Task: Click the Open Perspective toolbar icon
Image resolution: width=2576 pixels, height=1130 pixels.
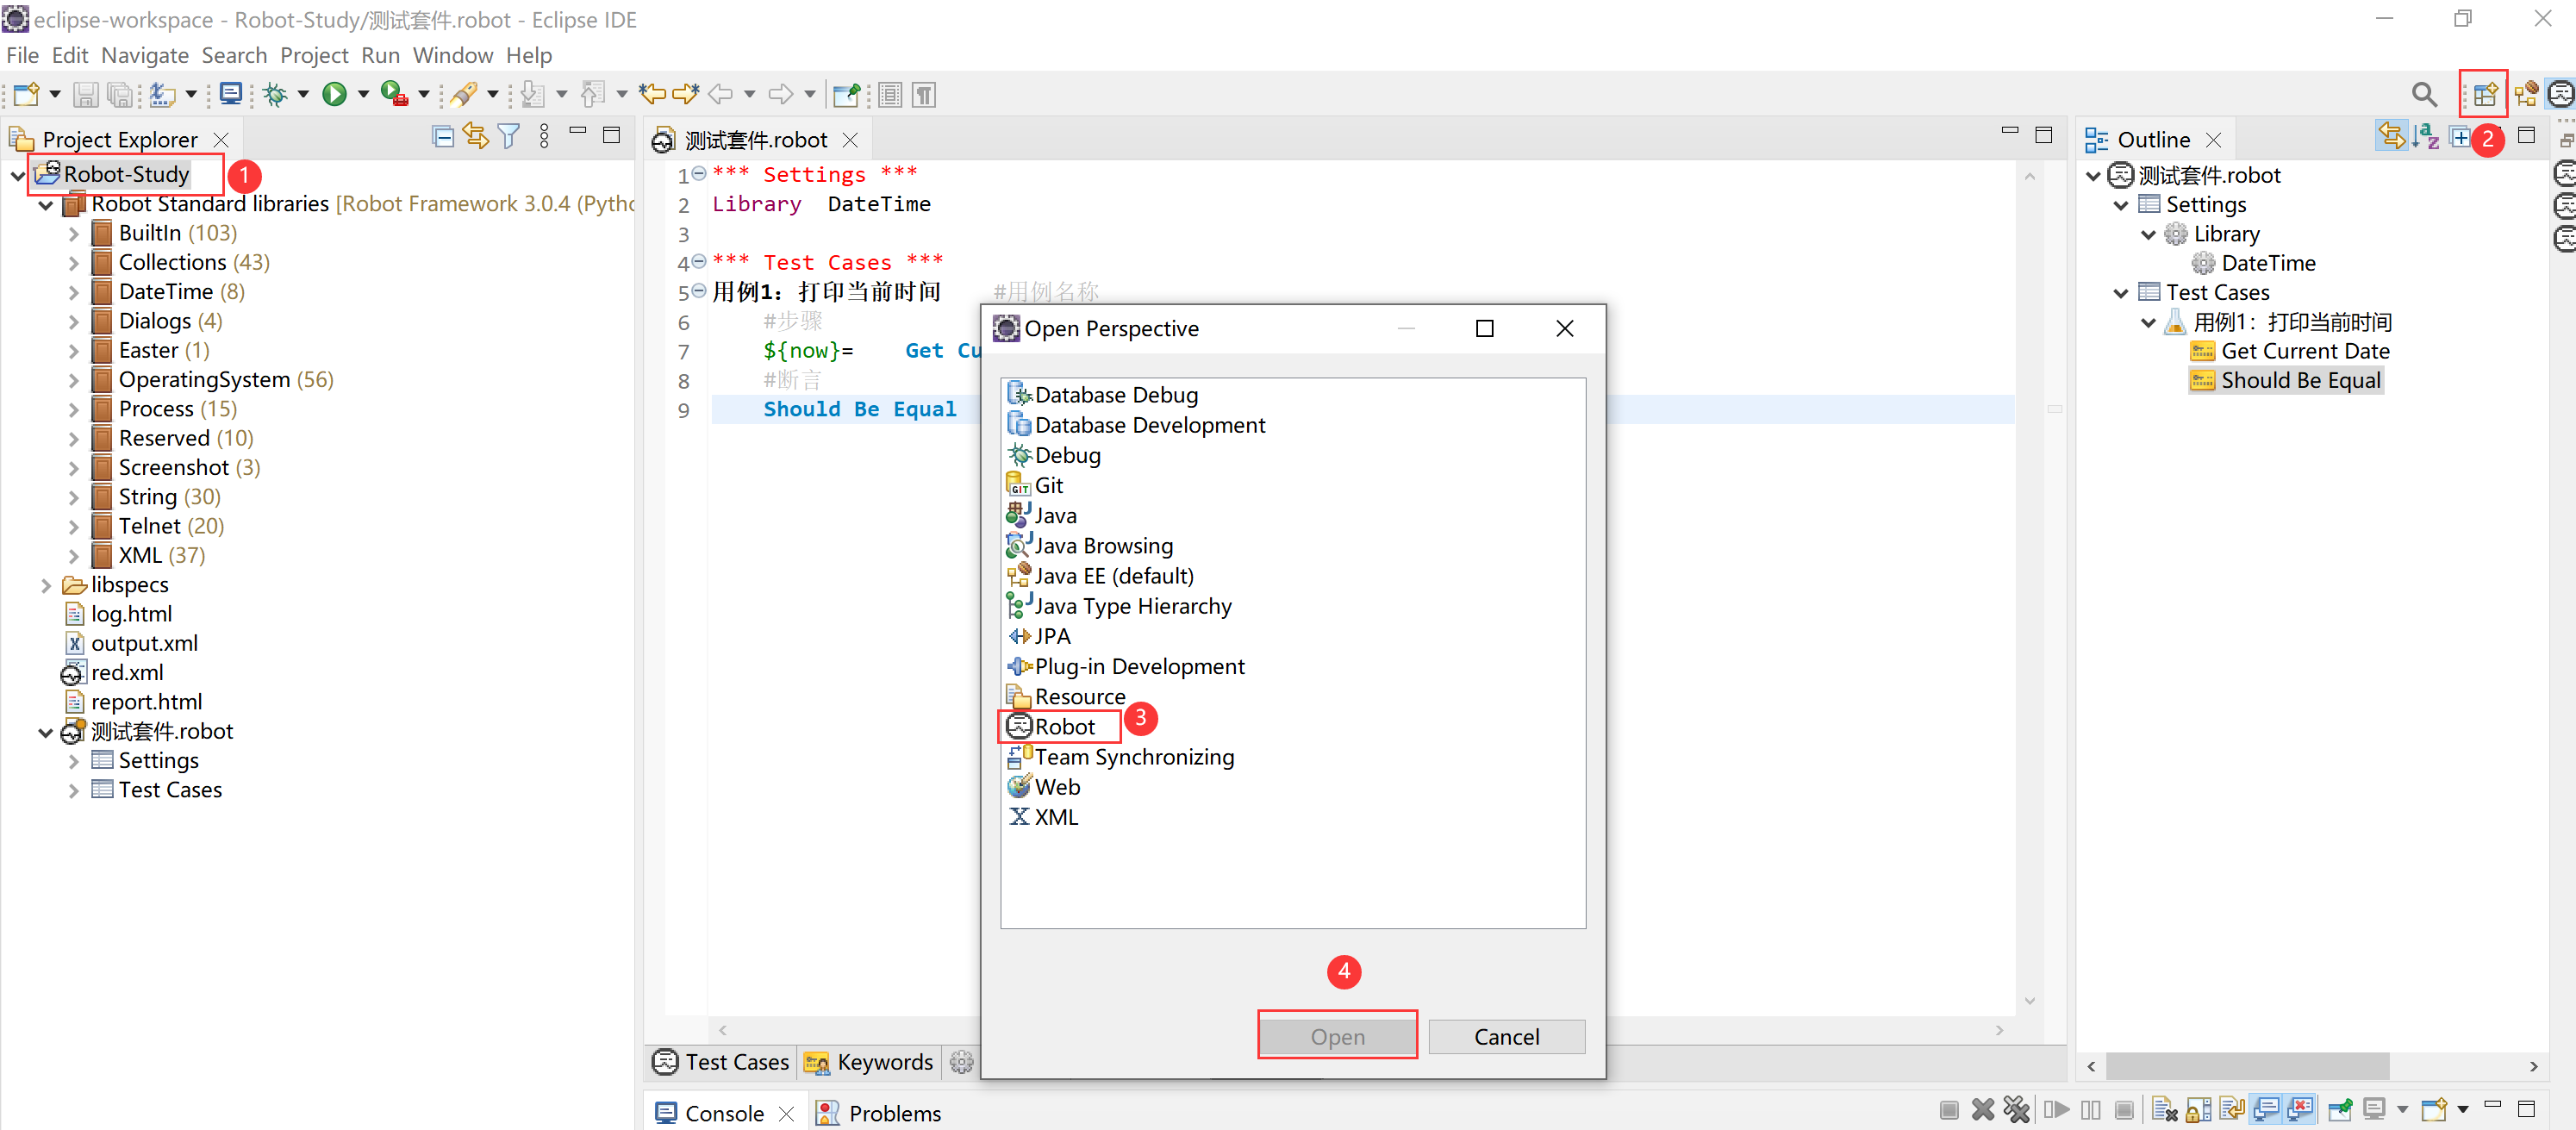Action: coord(2485,95)
